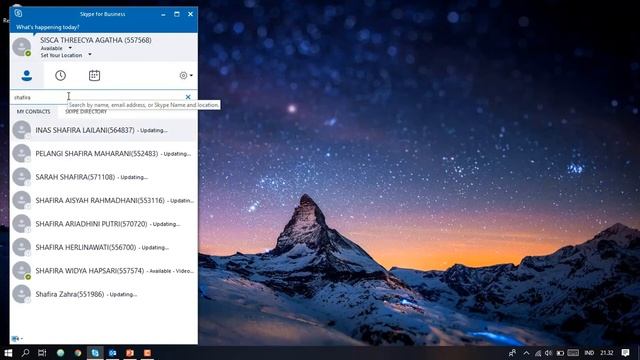Open Windows taskbar search
The height and width of the screenshot is (360, 640).
coord(25,353)
